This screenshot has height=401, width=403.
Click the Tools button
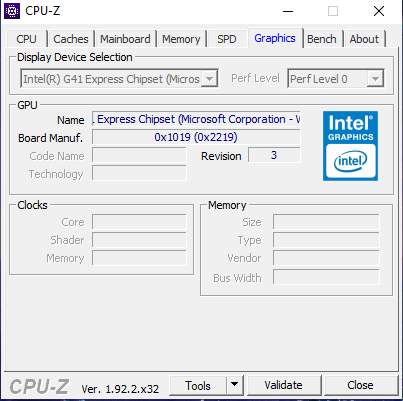tap(198, 385)
